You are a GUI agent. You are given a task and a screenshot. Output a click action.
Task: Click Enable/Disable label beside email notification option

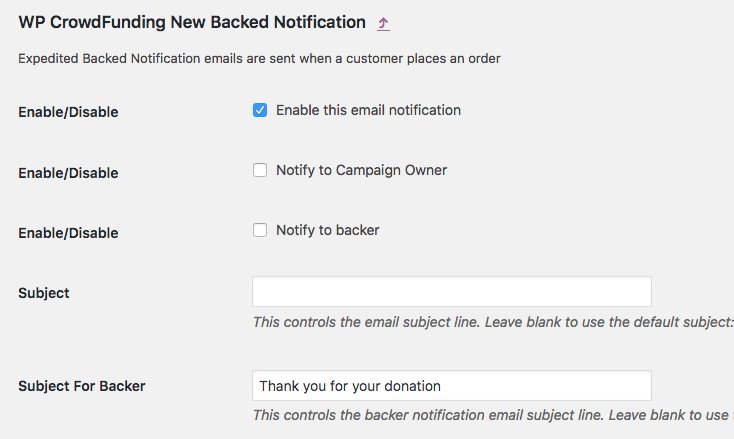coord(68,112)
